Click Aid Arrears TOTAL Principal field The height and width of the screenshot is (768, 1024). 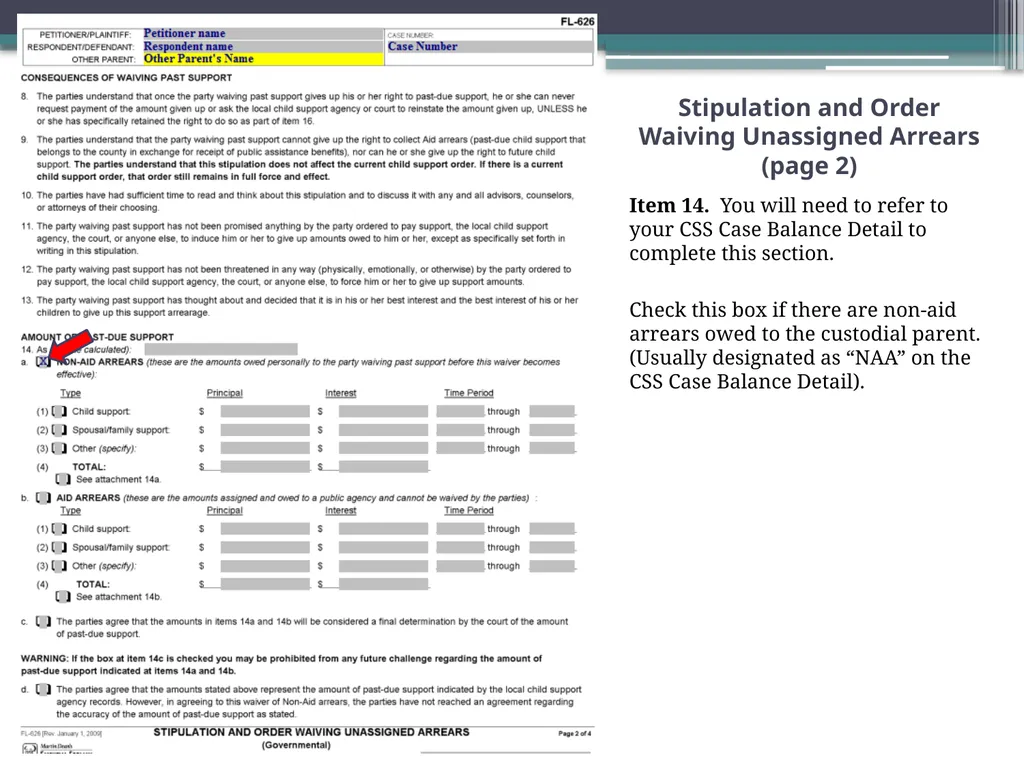[265, 584]
